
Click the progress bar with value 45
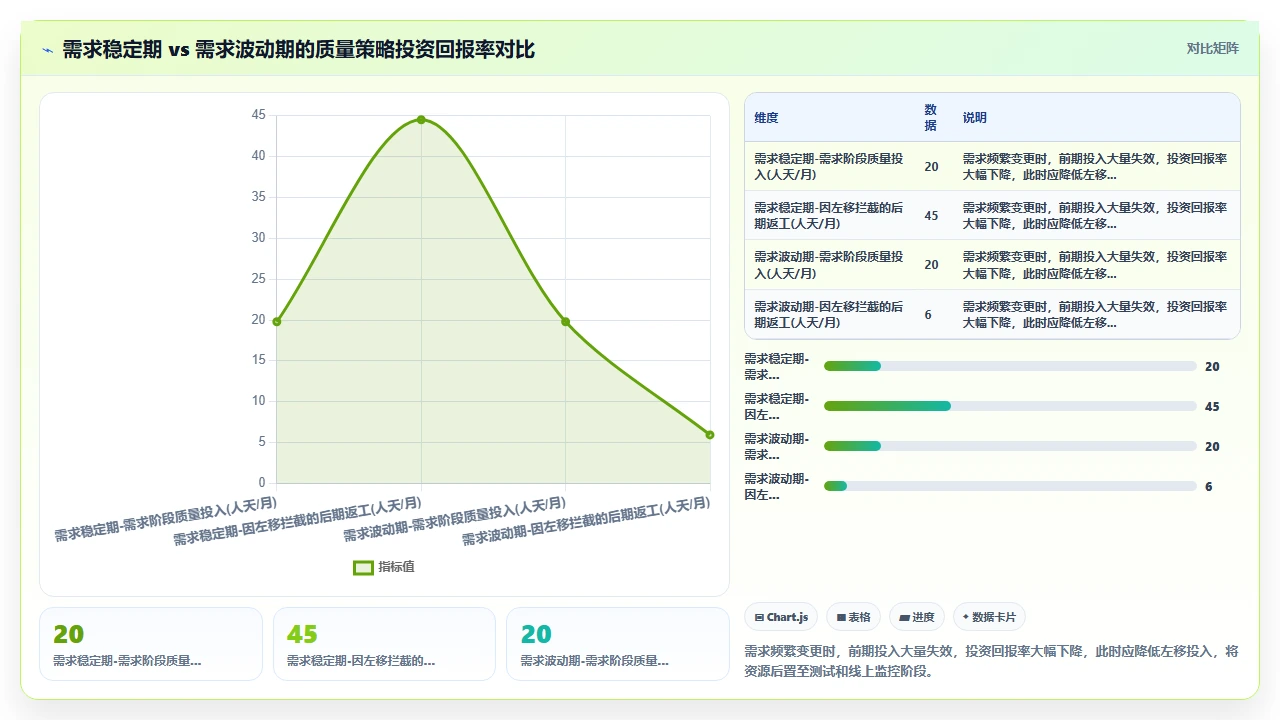[1010, 406]
